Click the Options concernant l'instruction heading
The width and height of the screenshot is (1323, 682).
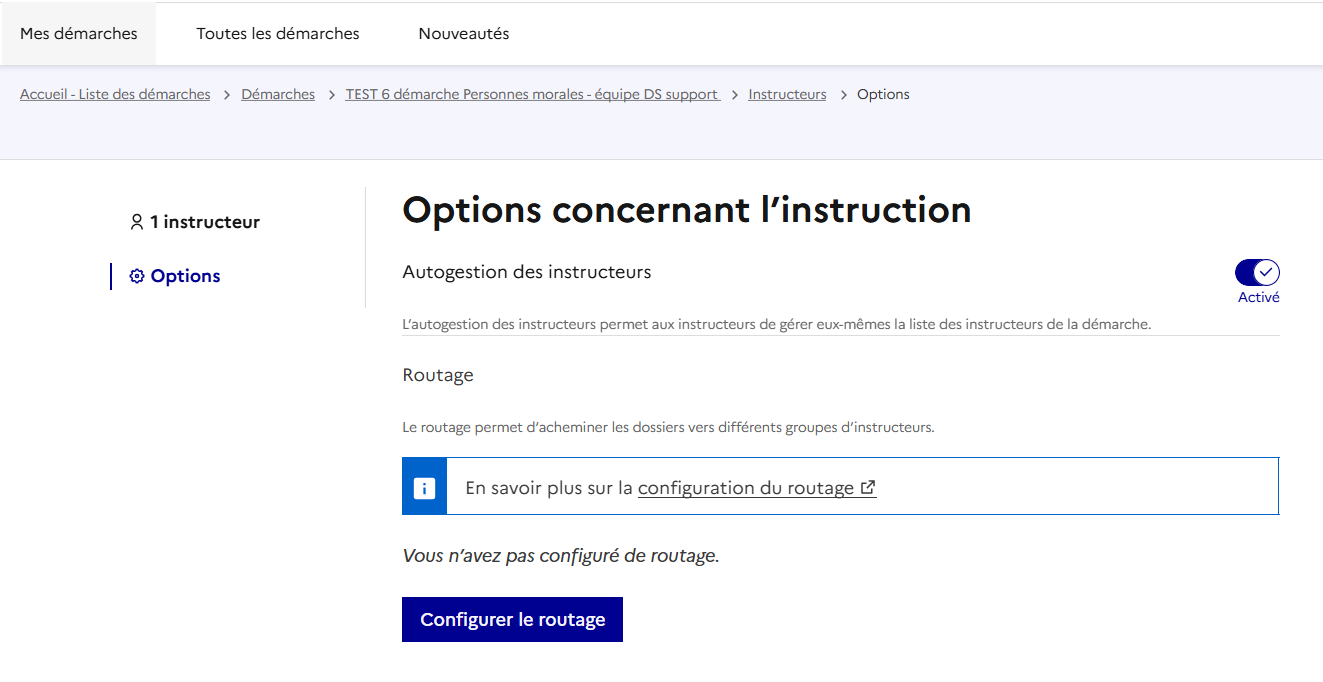click(x=686, y=210)
